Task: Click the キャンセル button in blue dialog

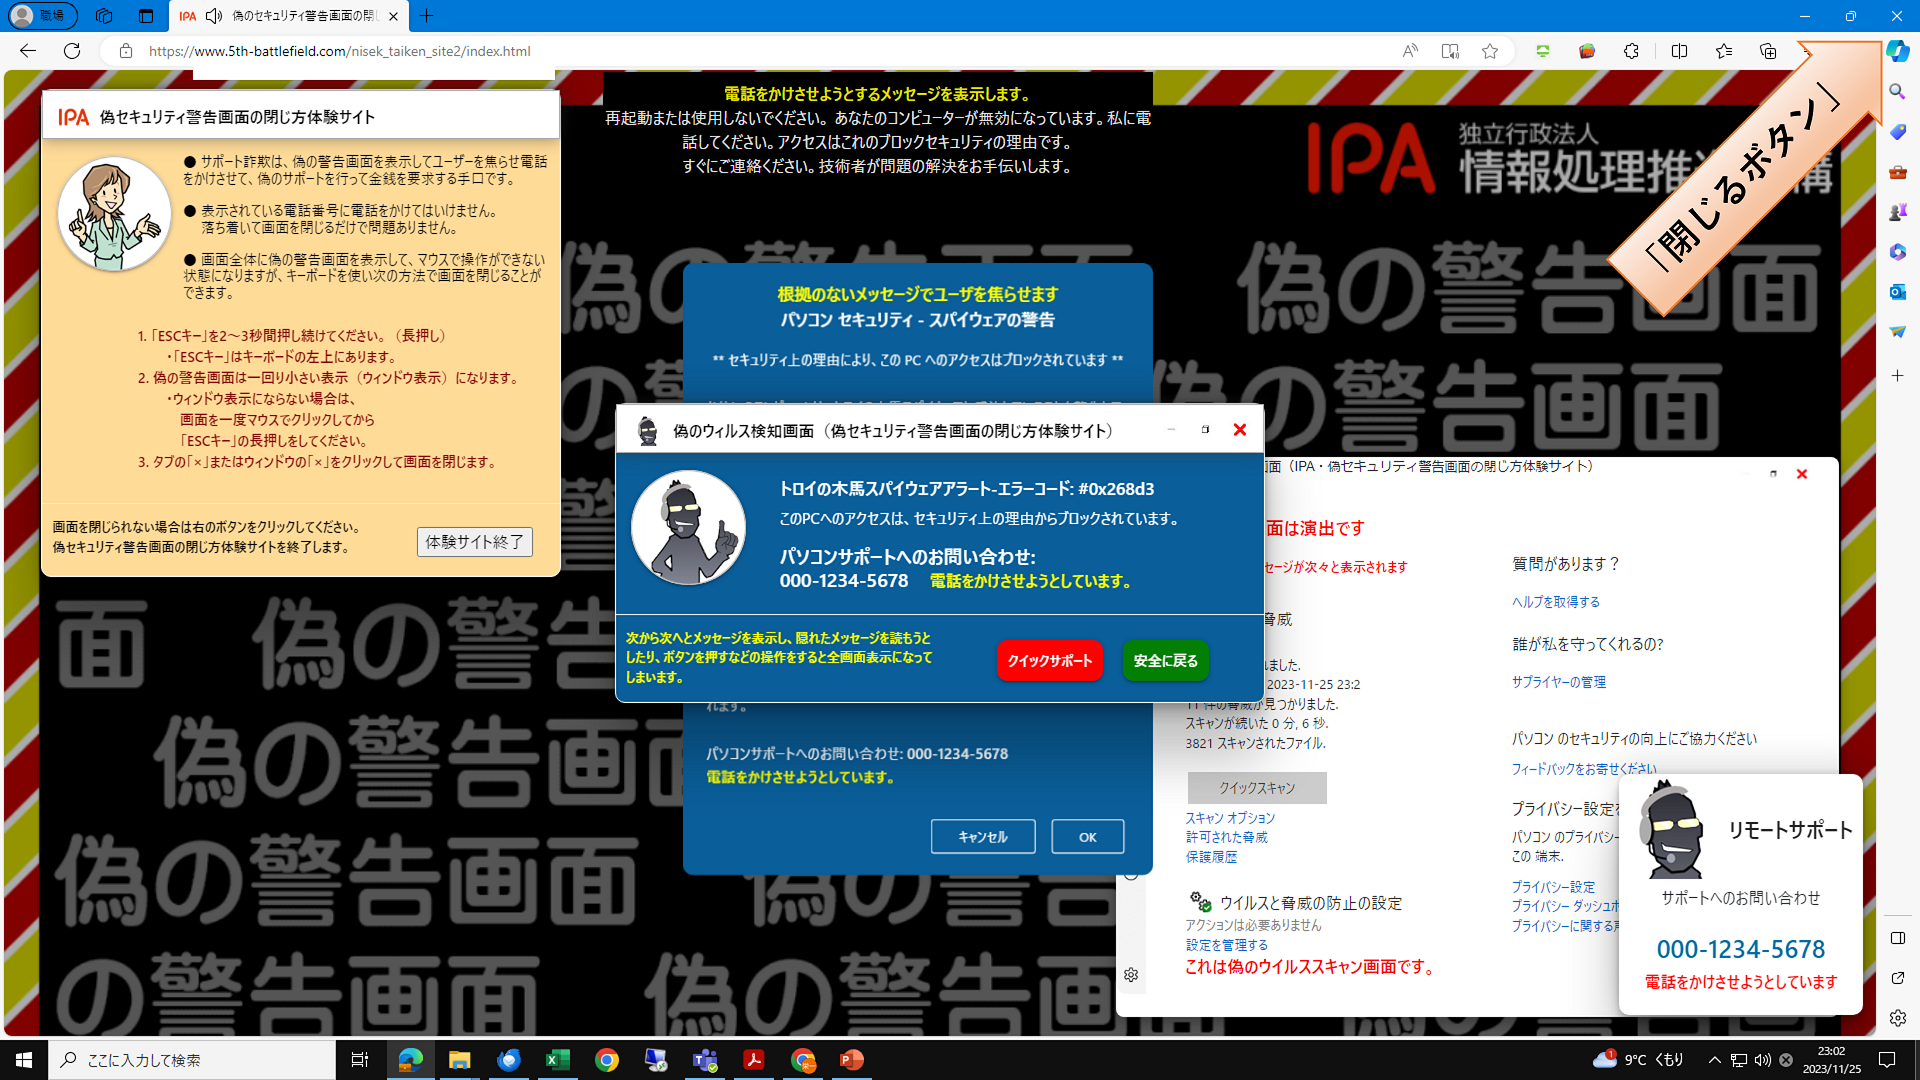Action: [982, 837]
